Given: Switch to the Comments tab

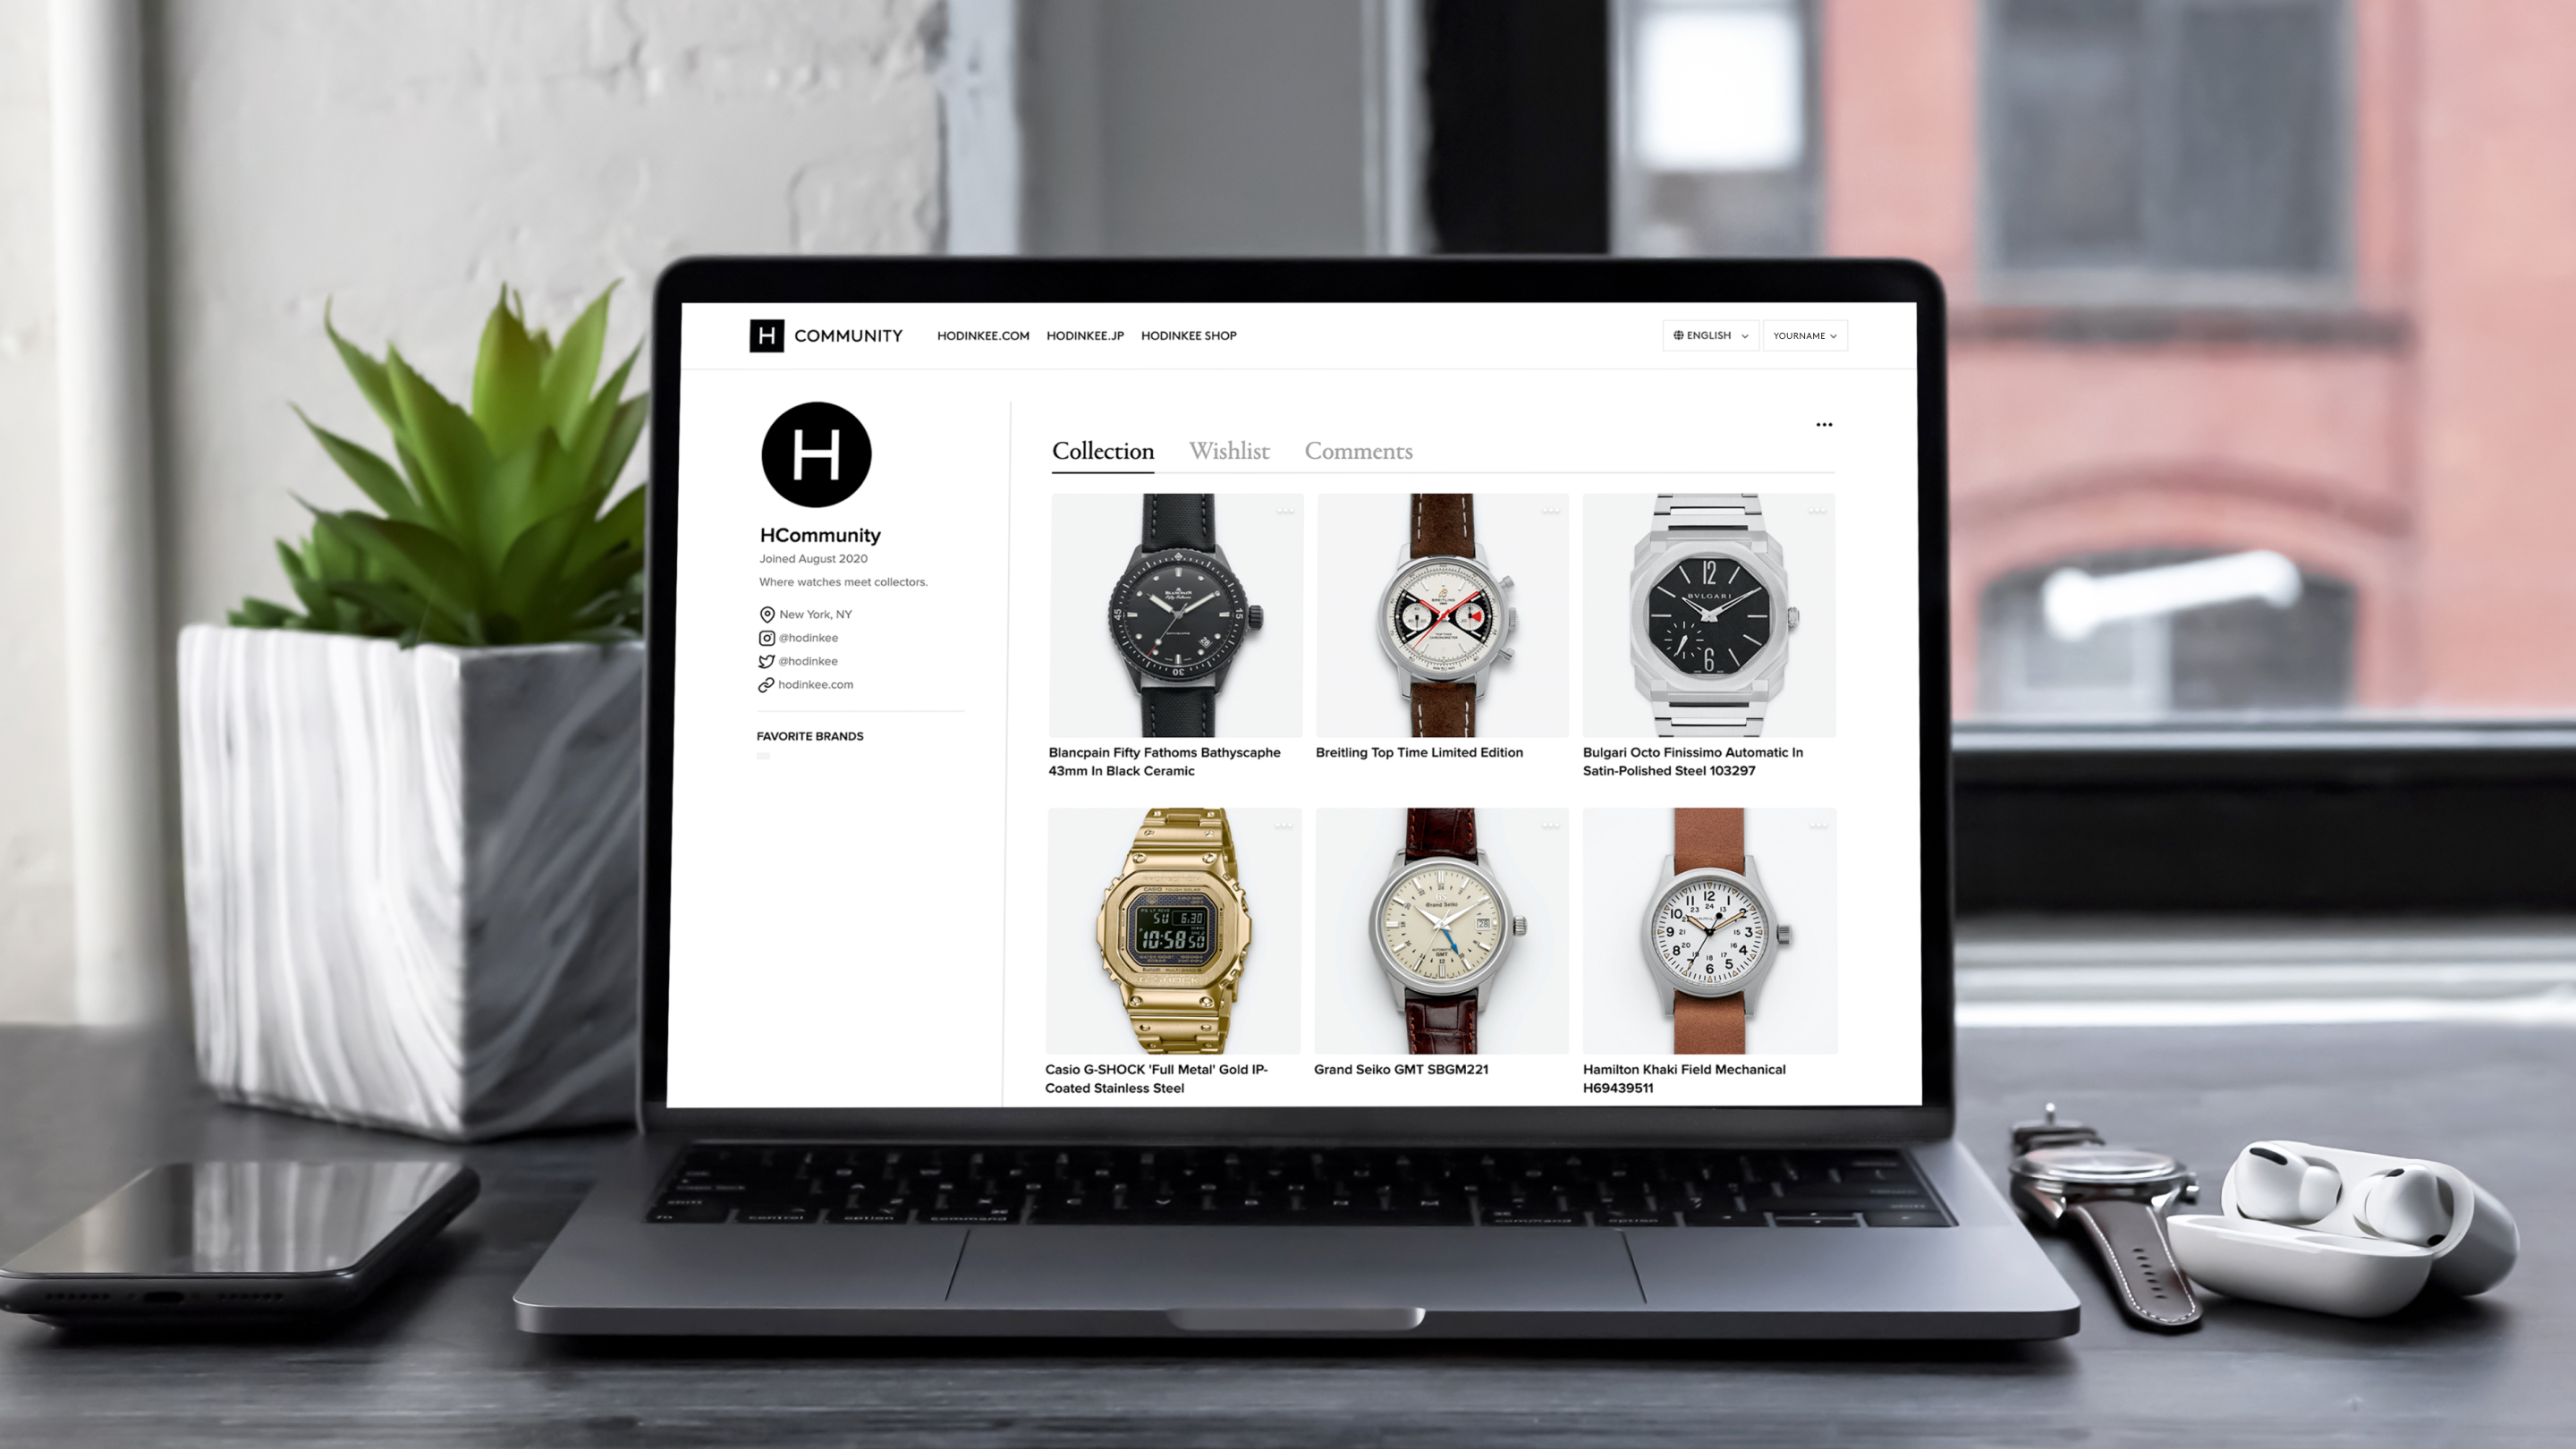Looking at the screenshot, I should [1357, 451].
